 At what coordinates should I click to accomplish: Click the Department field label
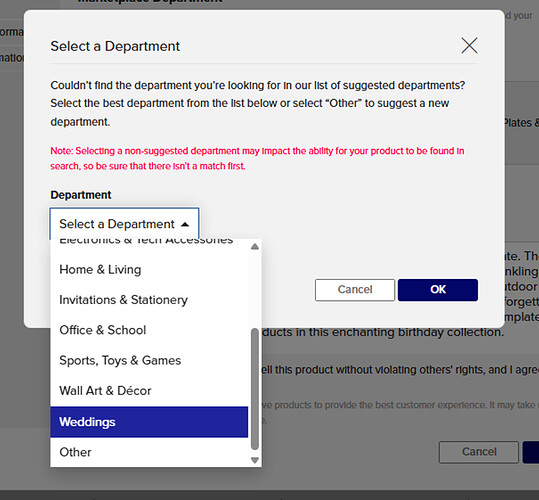(81, 195)
